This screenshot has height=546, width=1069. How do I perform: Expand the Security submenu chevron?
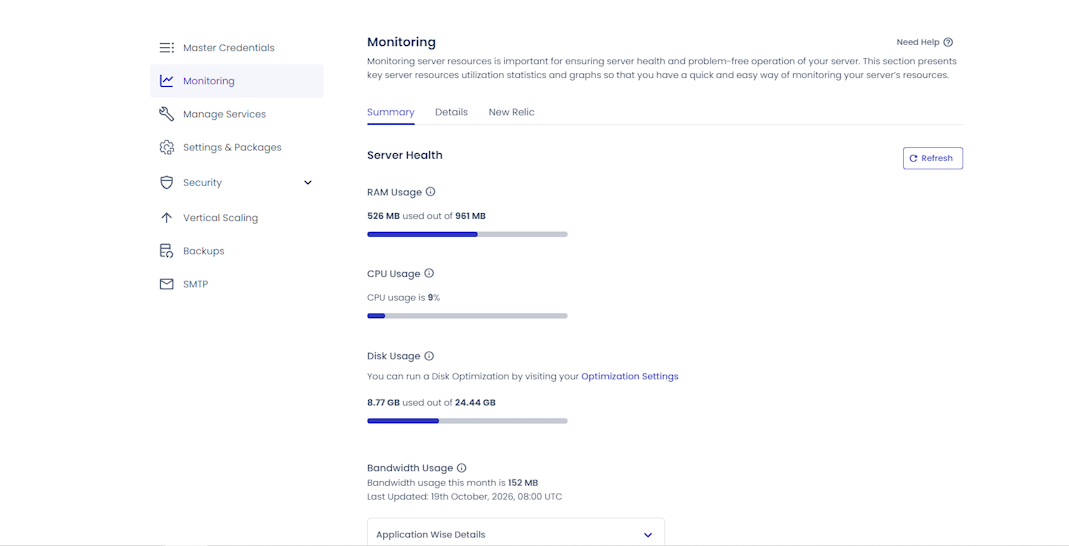[x=307, y=183]
